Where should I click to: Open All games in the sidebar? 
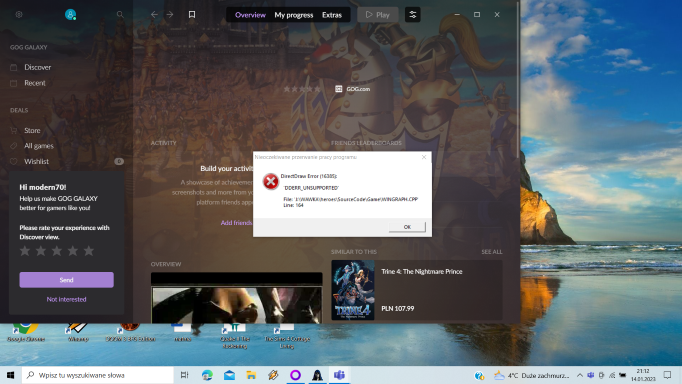(39, 146)
